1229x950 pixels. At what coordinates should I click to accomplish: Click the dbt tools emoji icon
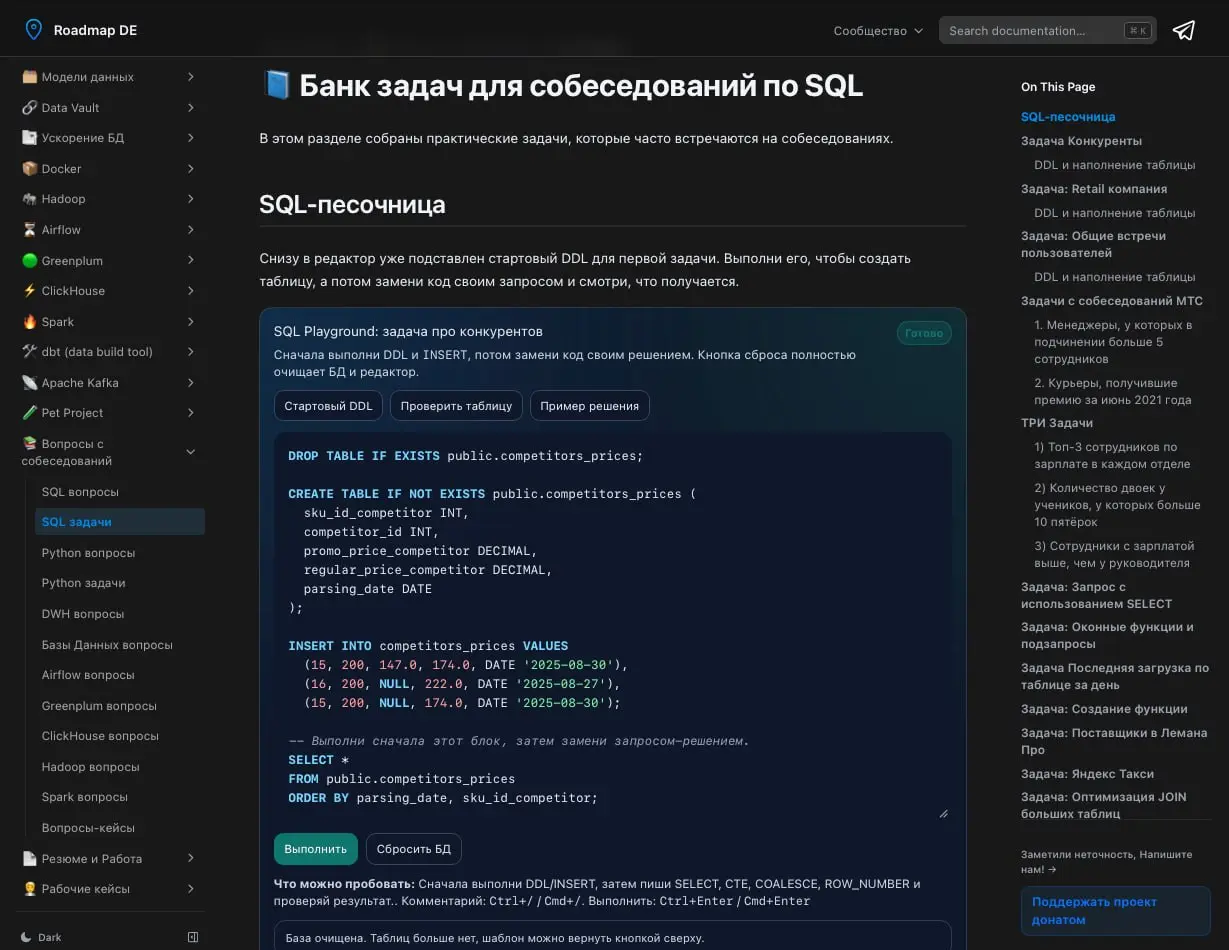pos(30,352)
